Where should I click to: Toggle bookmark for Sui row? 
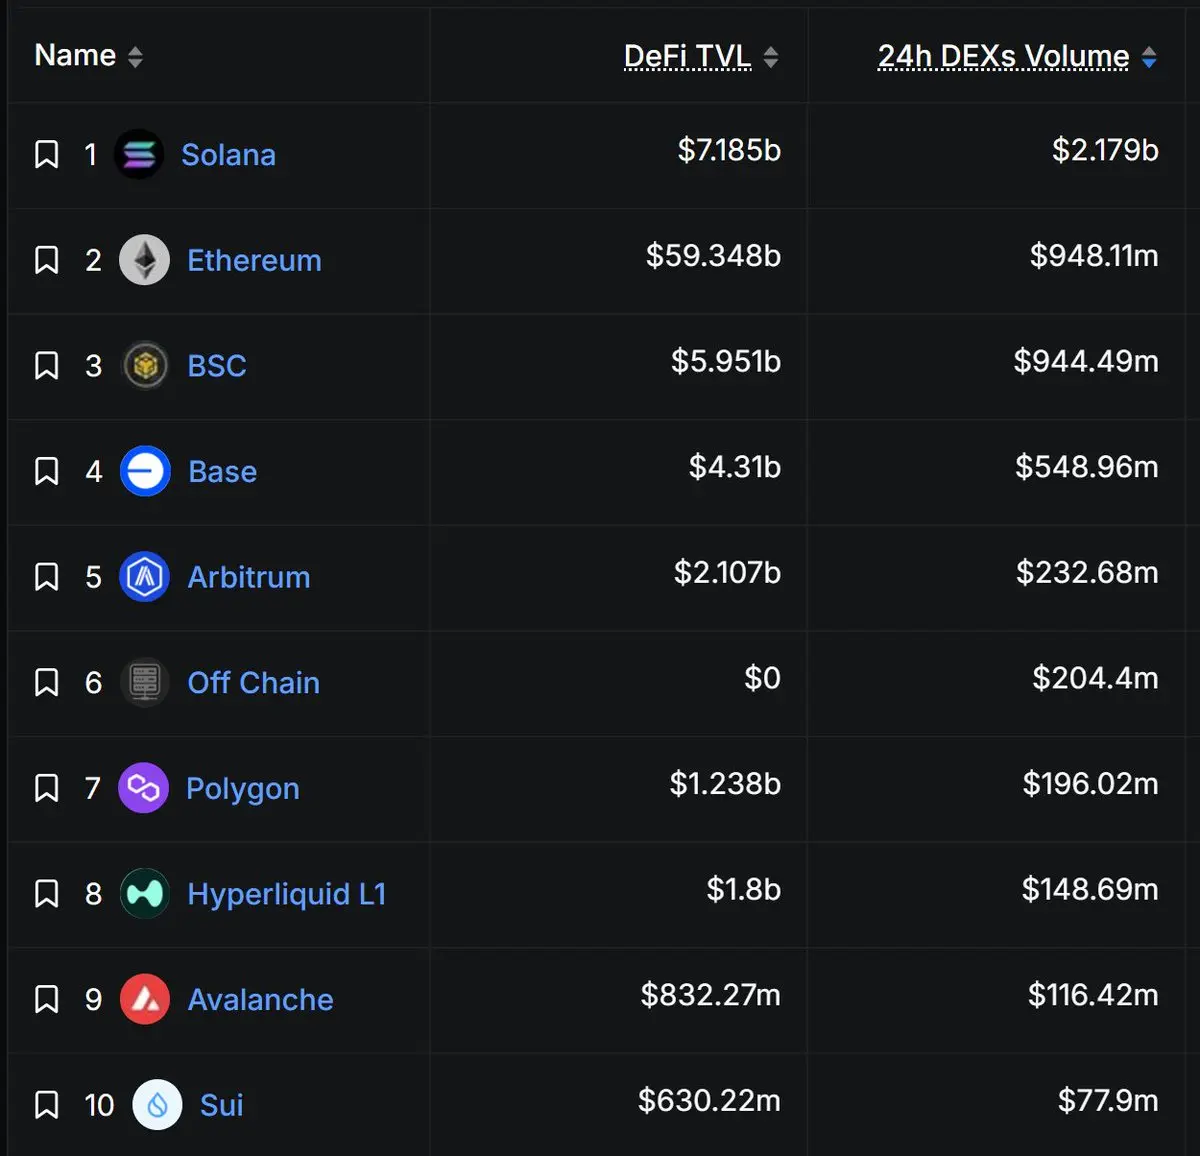47,1105
